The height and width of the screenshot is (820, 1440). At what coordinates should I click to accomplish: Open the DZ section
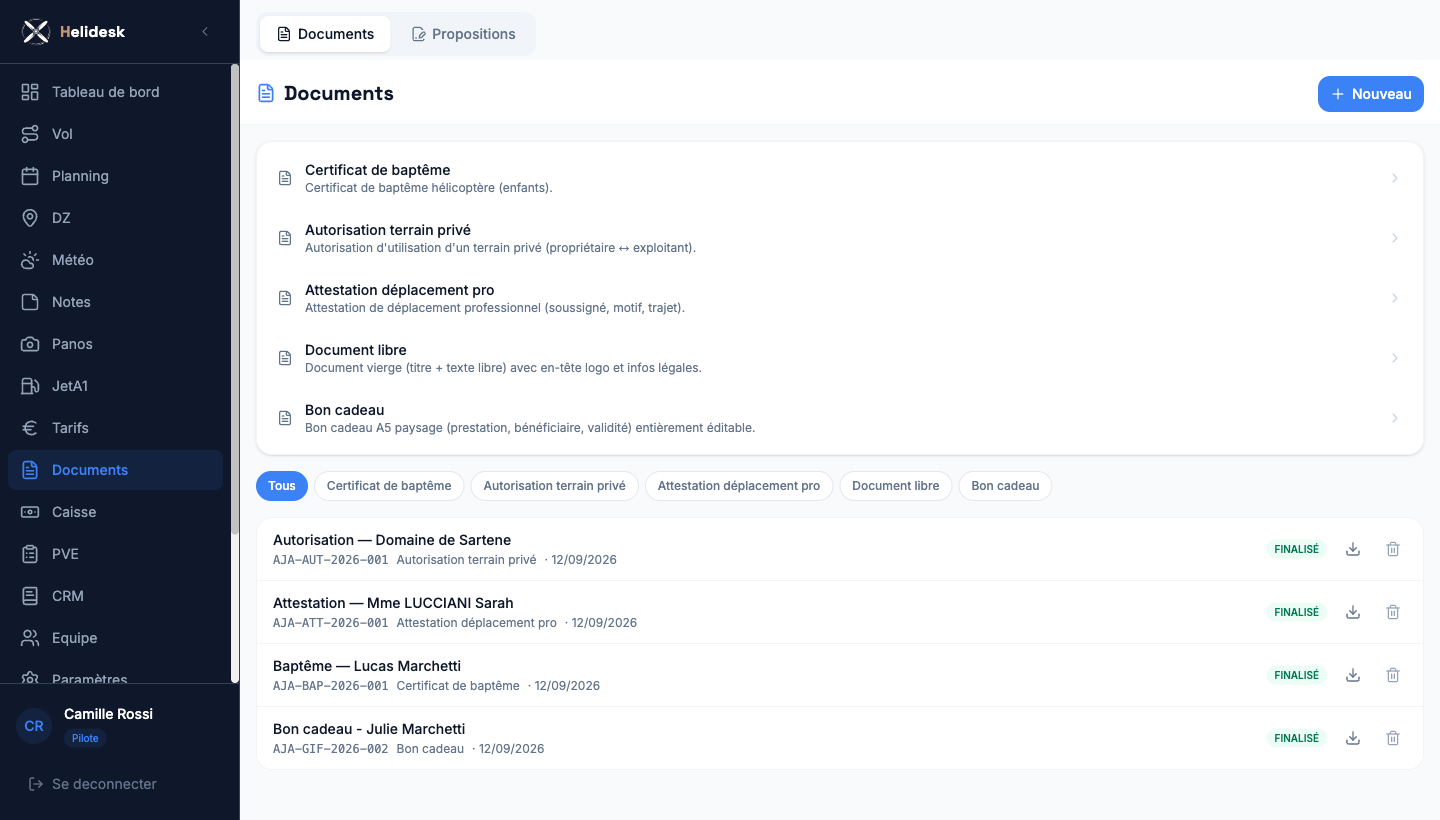click(x=115, y=218)
